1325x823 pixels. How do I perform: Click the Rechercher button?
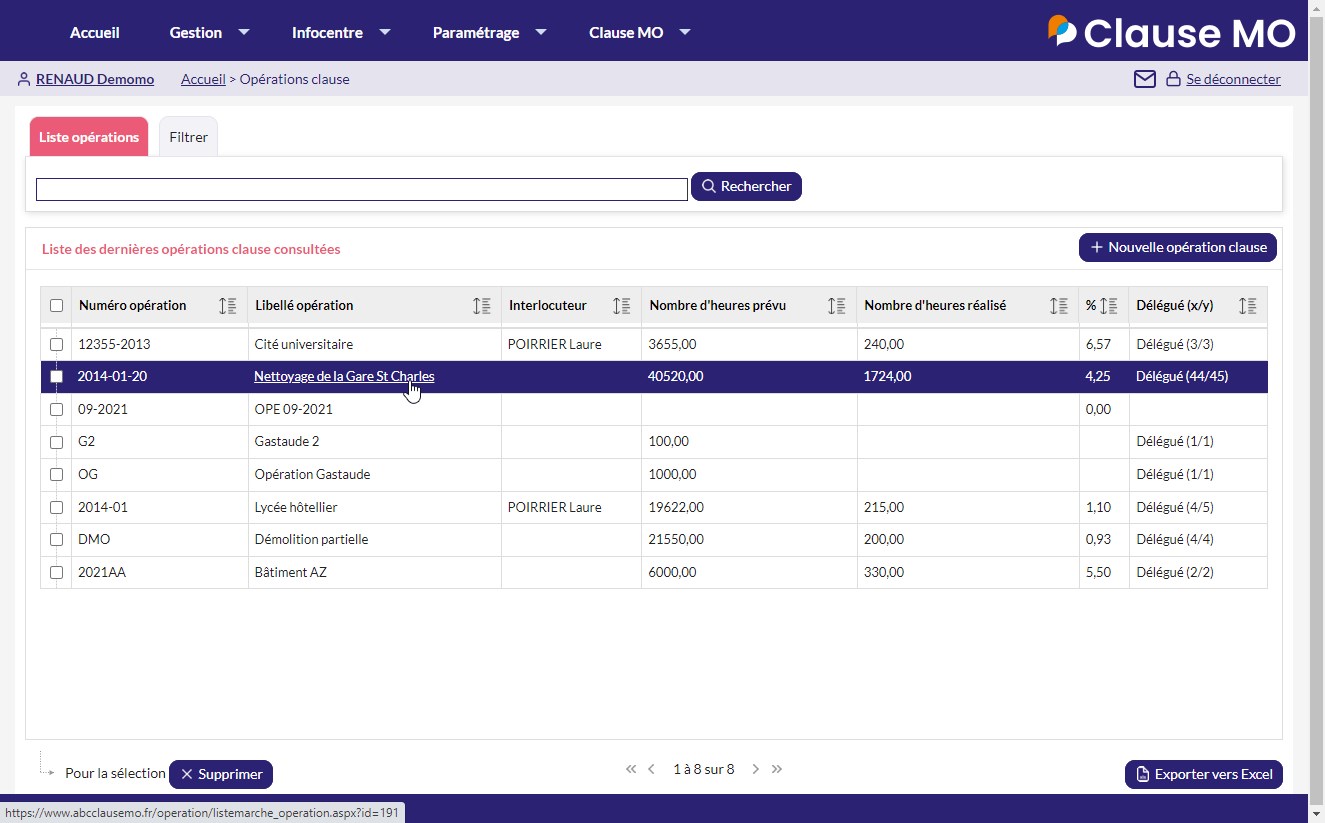[746, 186]
